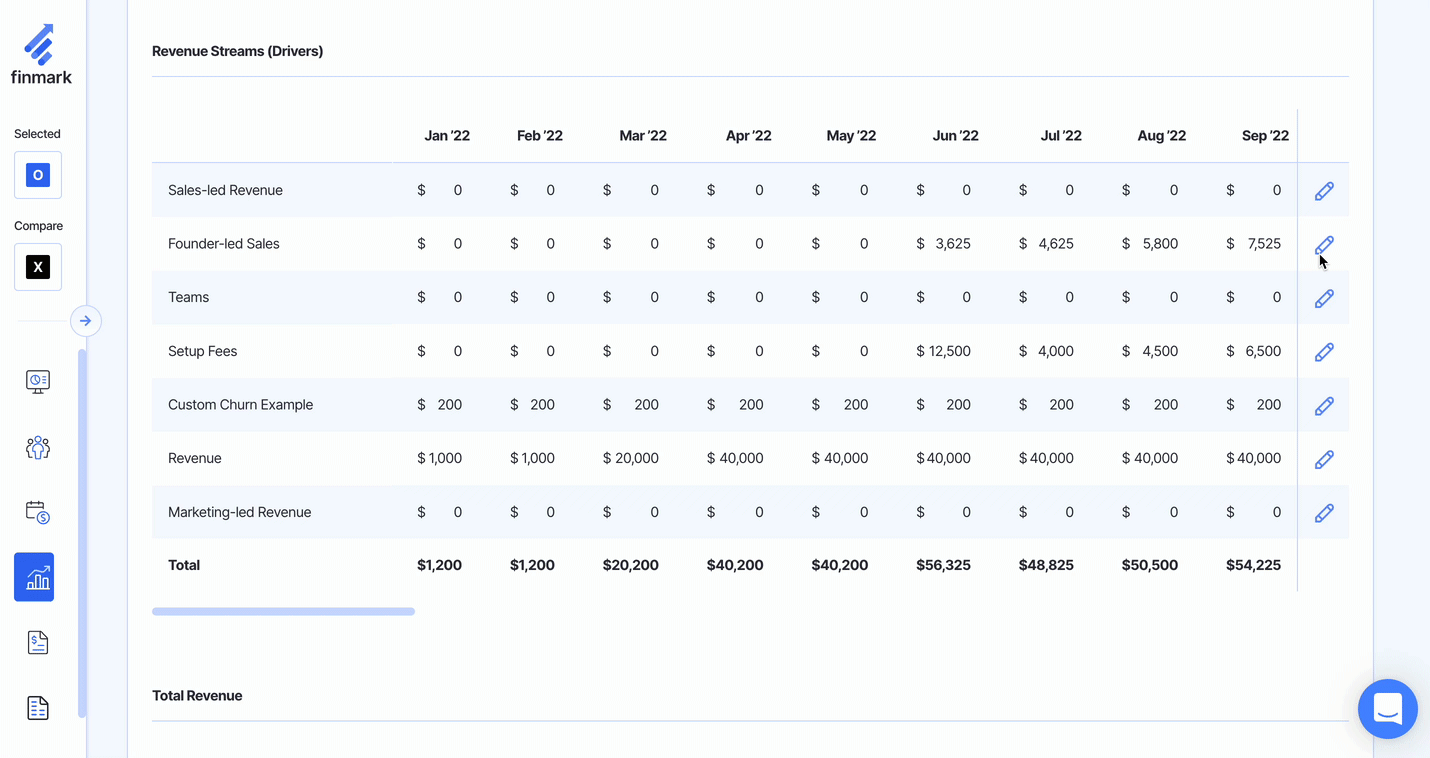Open the chat support widget
This screenshot has width=1430, height=758.
(1387, 709)
